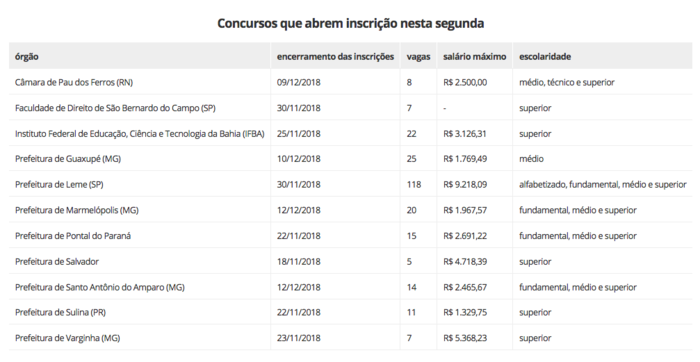Click the Instituto Federal IFBA row

click(350, 133)
